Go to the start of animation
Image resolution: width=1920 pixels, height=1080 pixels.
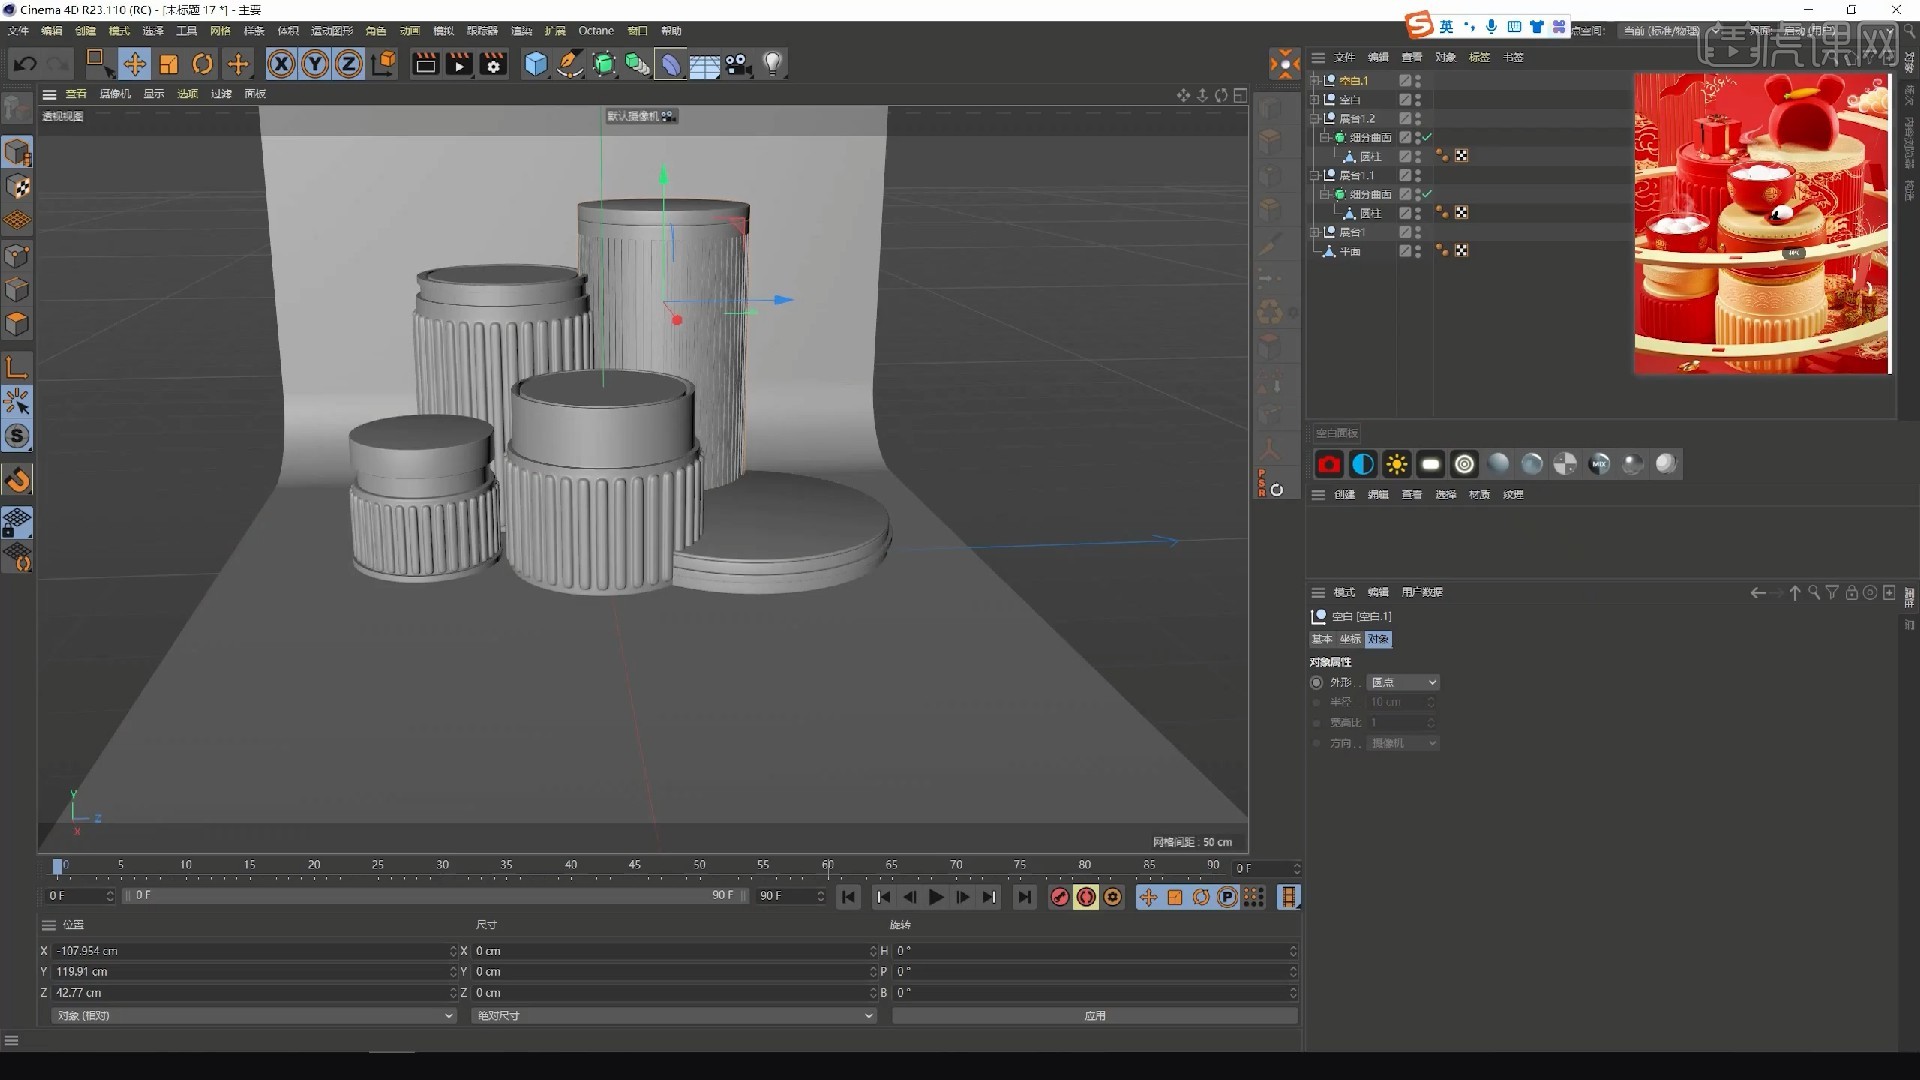pyautogui.click(x=848, y=898)
